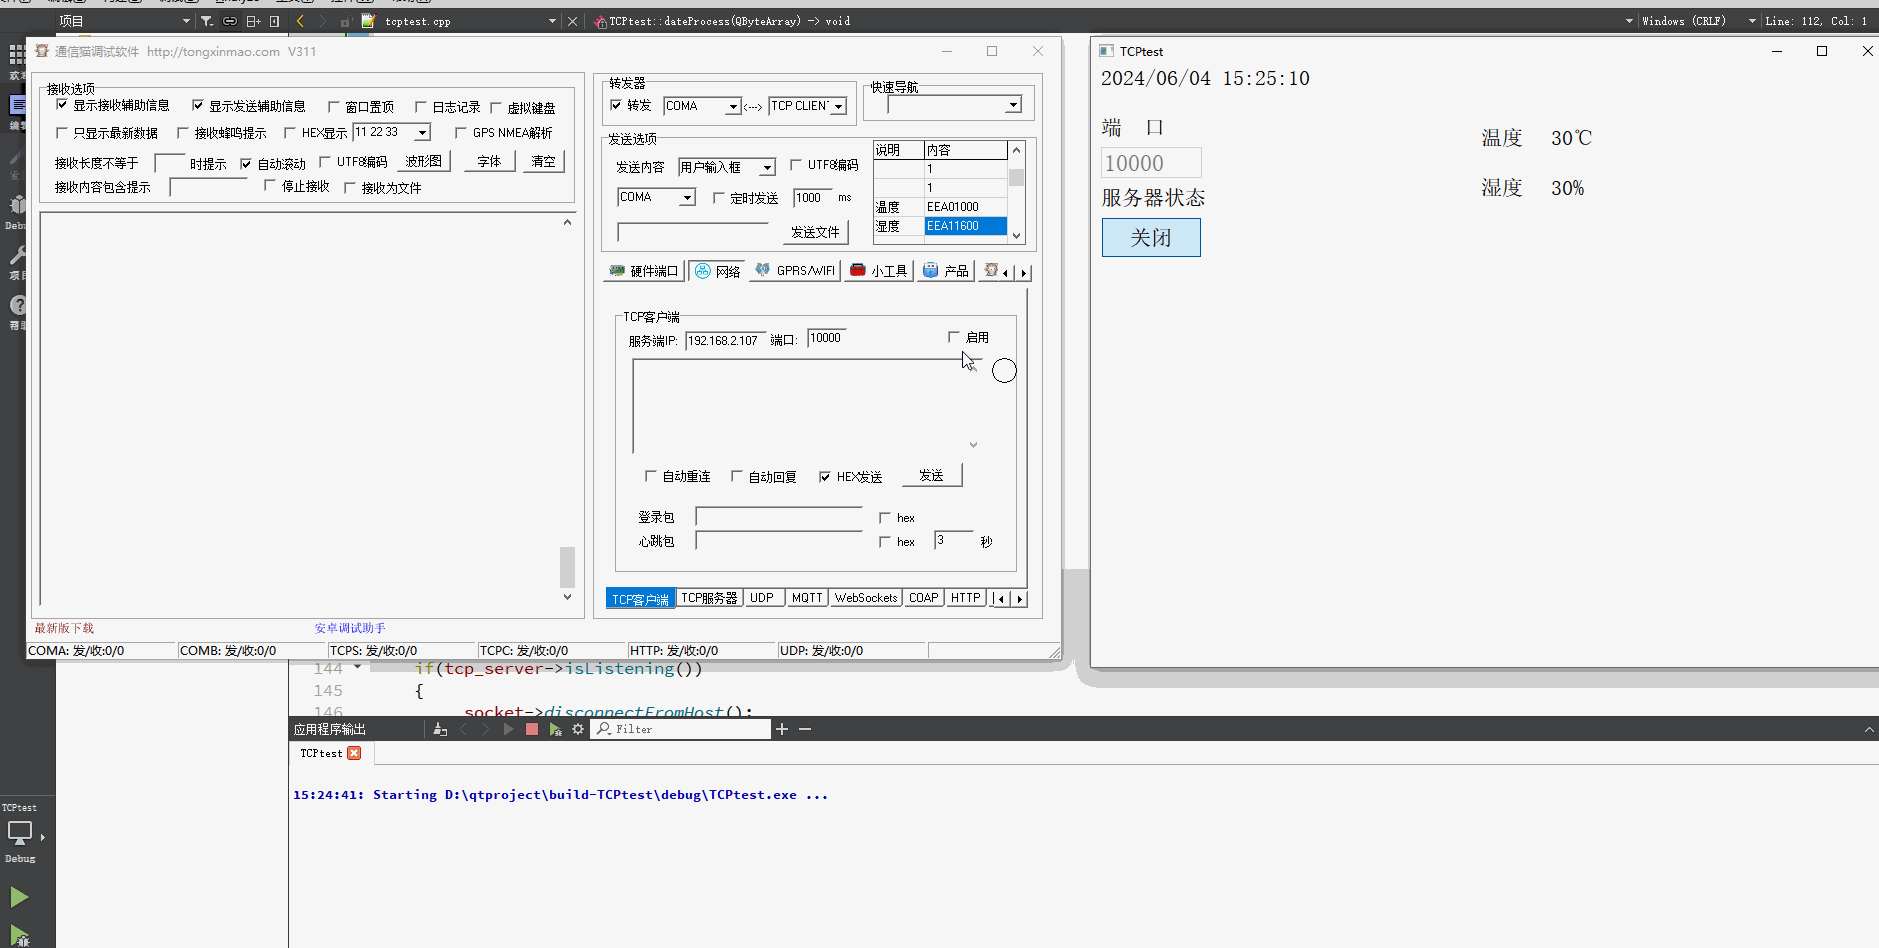Switch to the 网络 network tab
The height and width of the screenshot is (948, 1879).
(x=717, y=271)
